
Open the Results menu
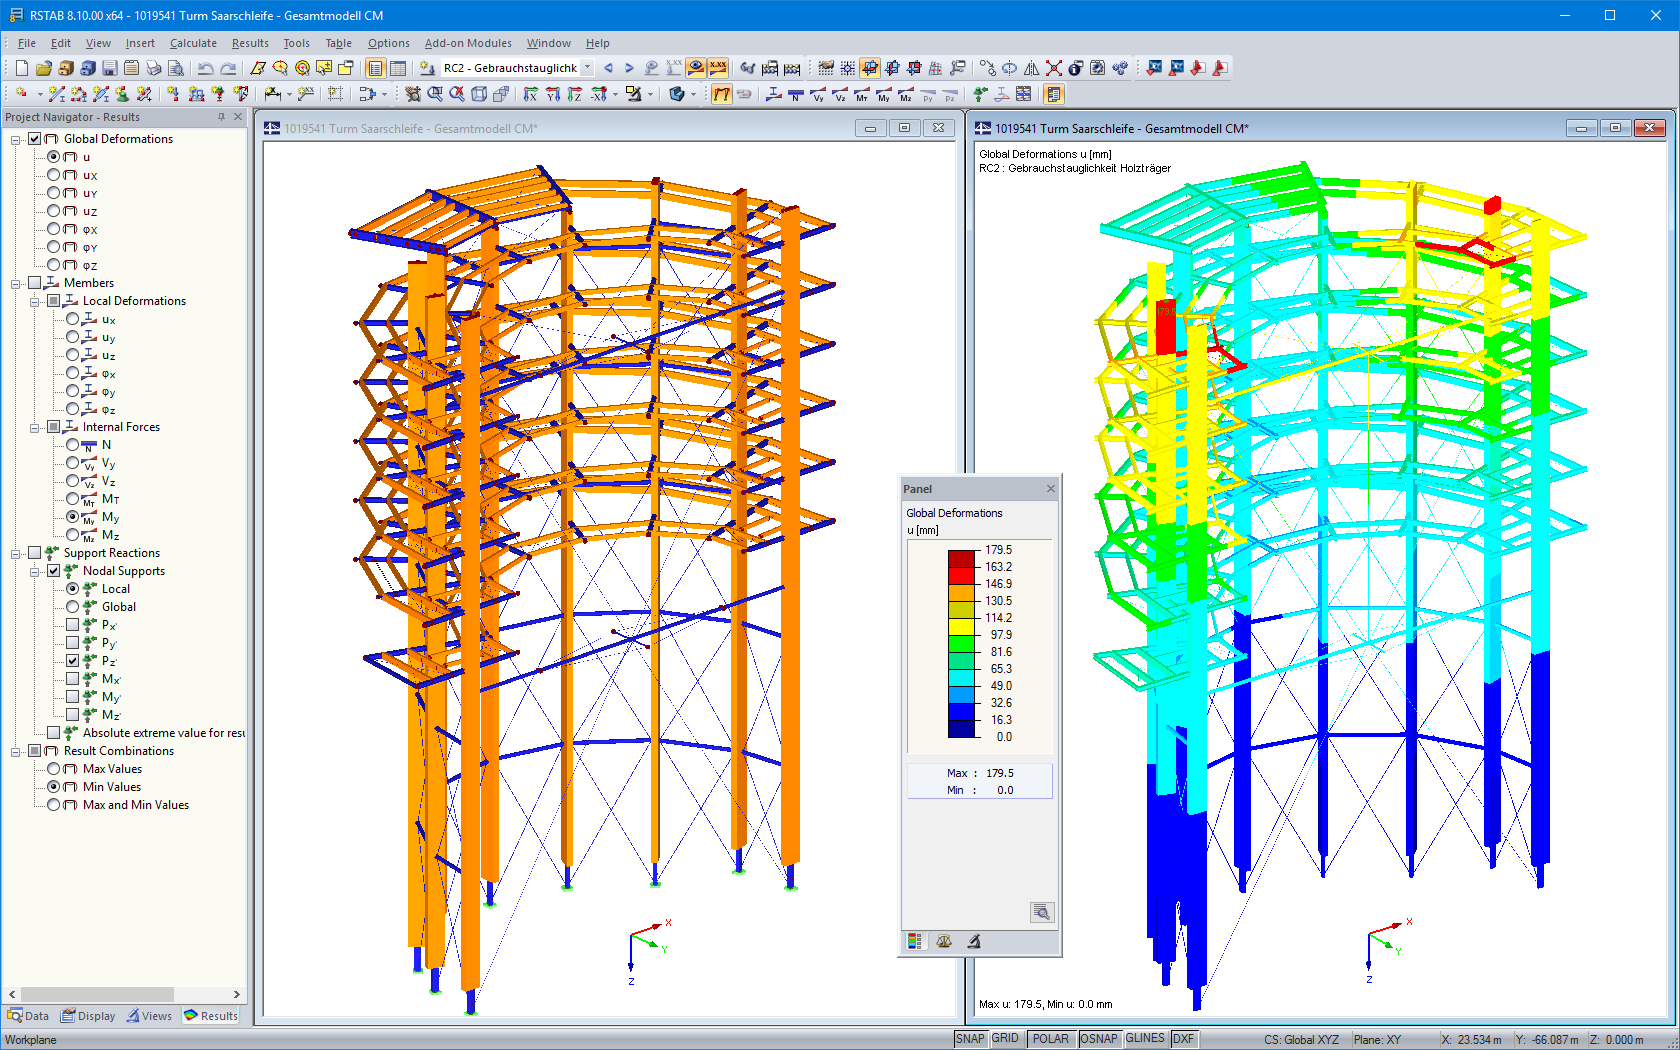tap(250, 43)
